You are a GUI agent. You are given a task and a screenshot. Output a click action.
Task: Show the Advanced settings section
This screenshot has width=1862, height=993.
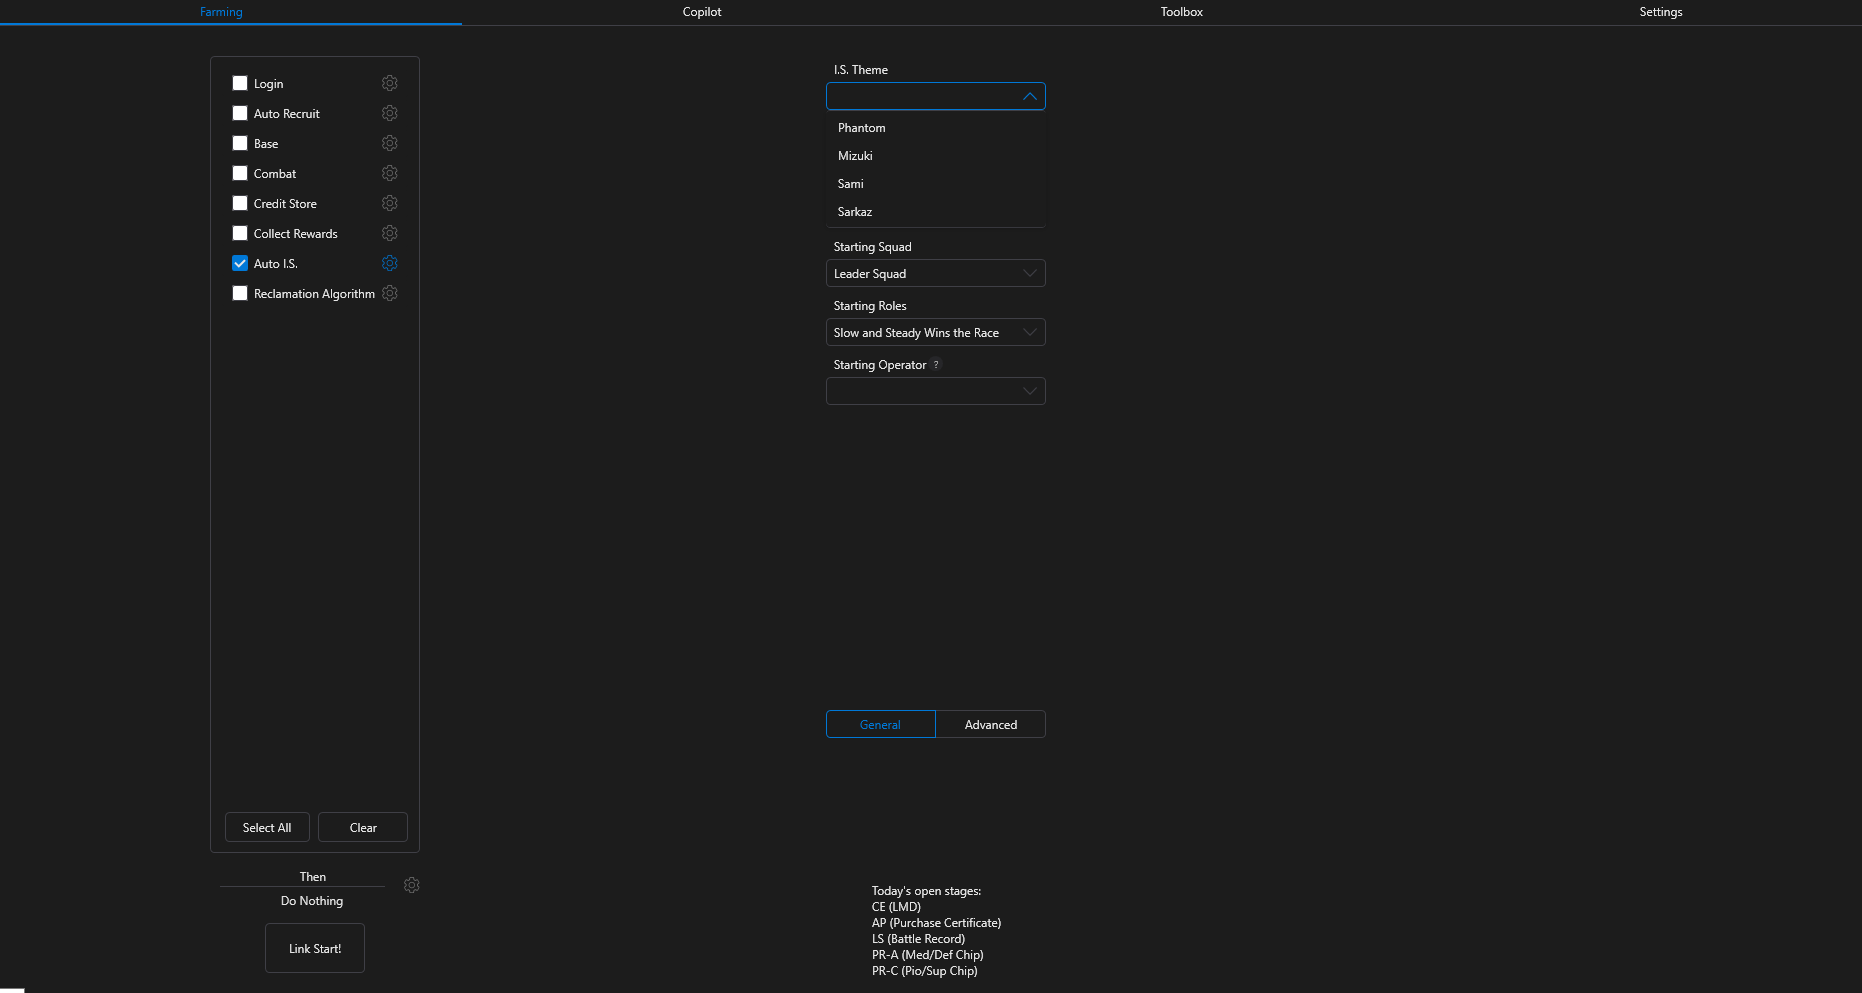(x=991, y=724)
